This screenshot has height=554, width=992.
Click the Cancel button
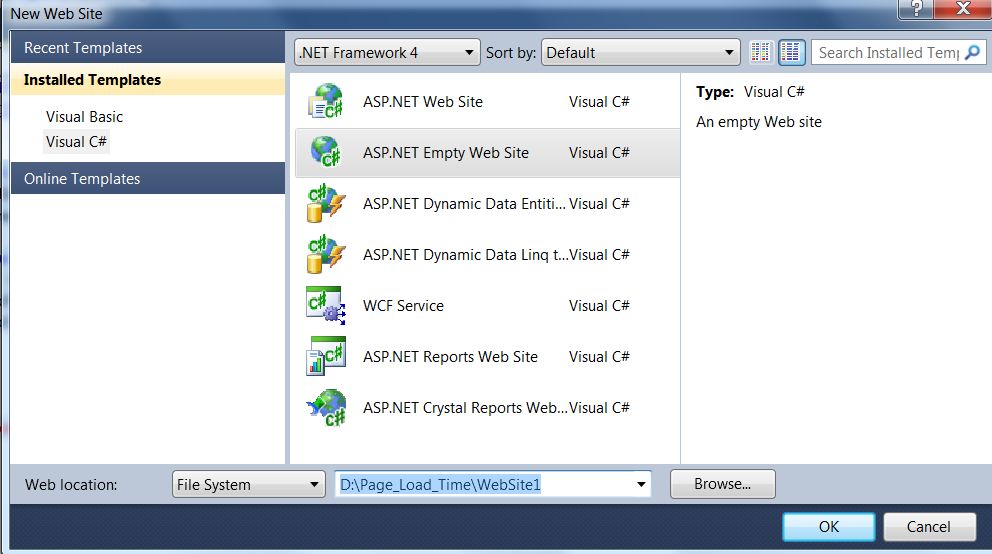pos(929,526)
